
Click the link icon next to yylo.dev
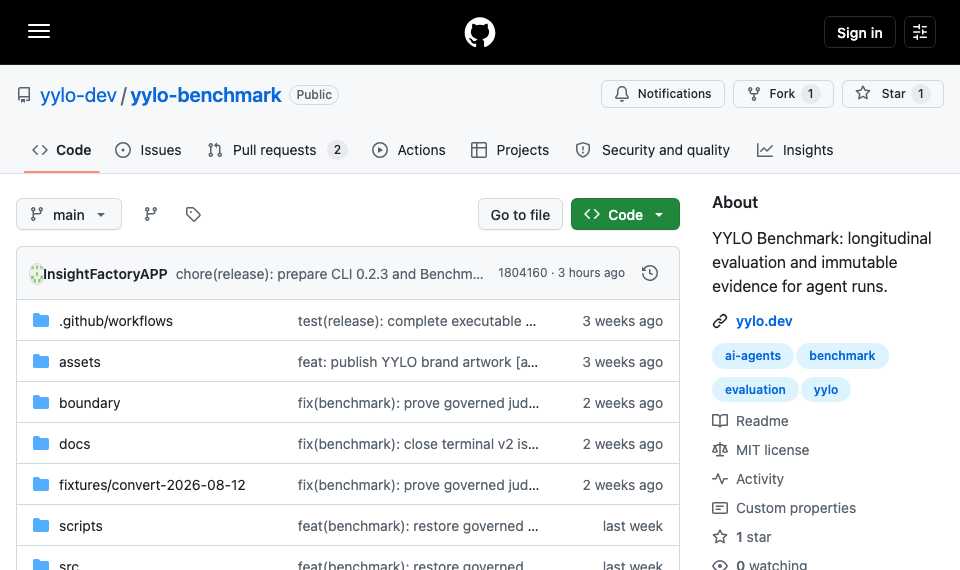[x=720, y=321]
